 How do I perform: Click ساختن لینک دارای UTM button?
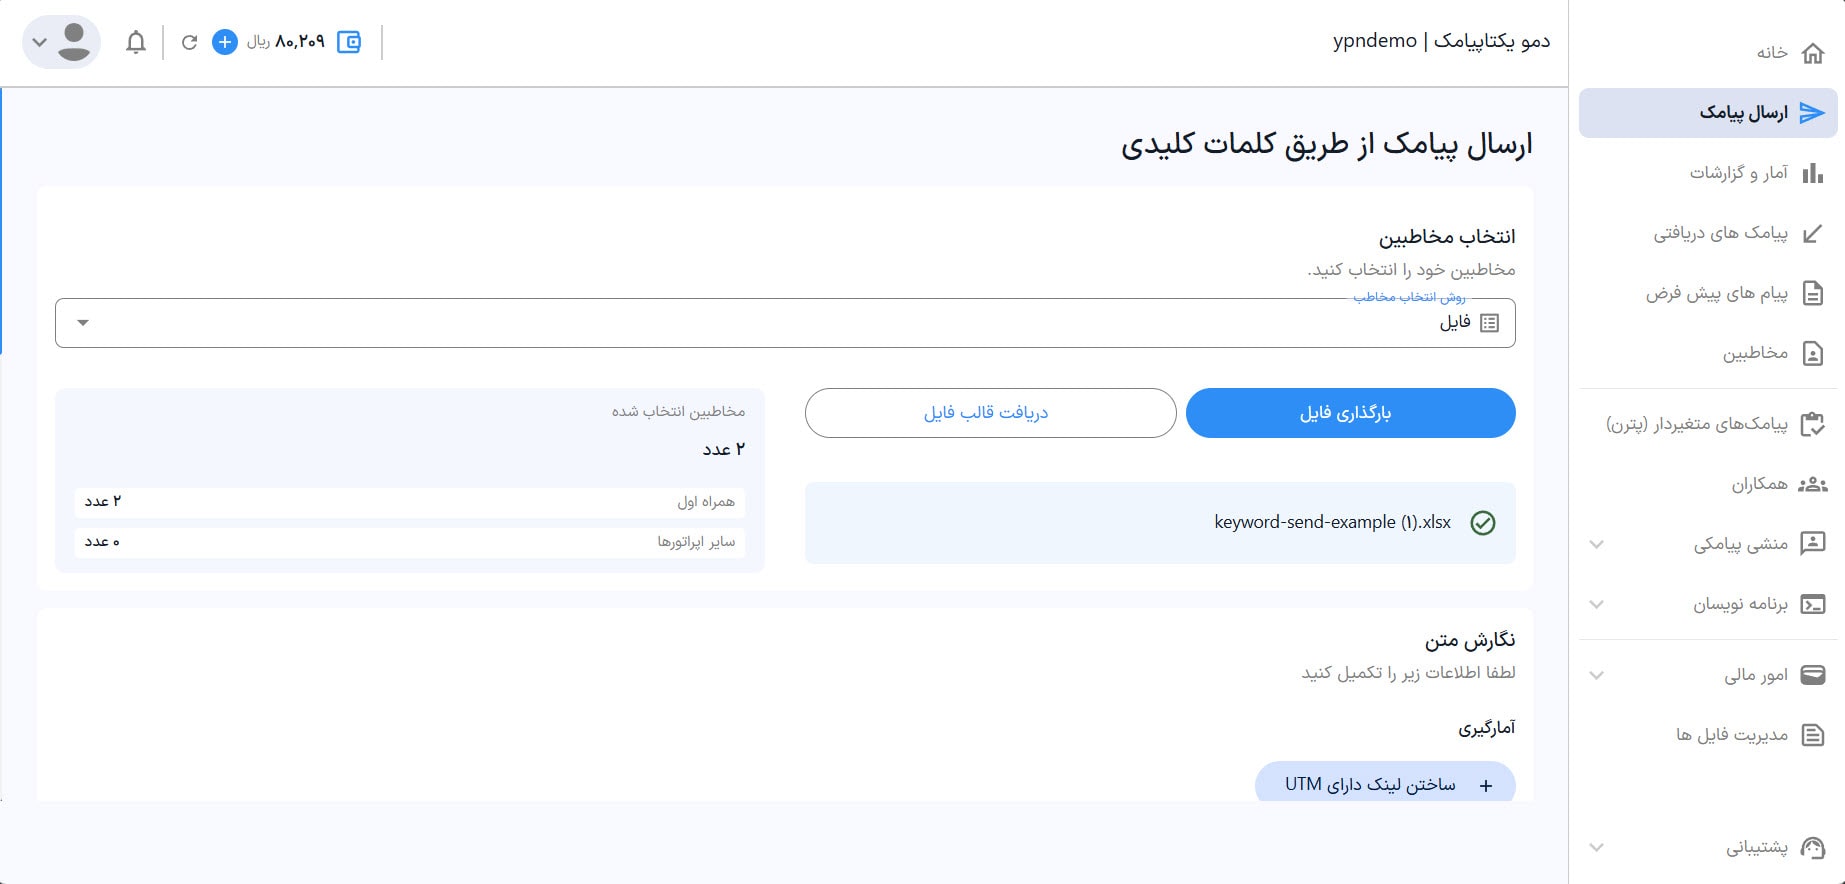point(1385,785)
